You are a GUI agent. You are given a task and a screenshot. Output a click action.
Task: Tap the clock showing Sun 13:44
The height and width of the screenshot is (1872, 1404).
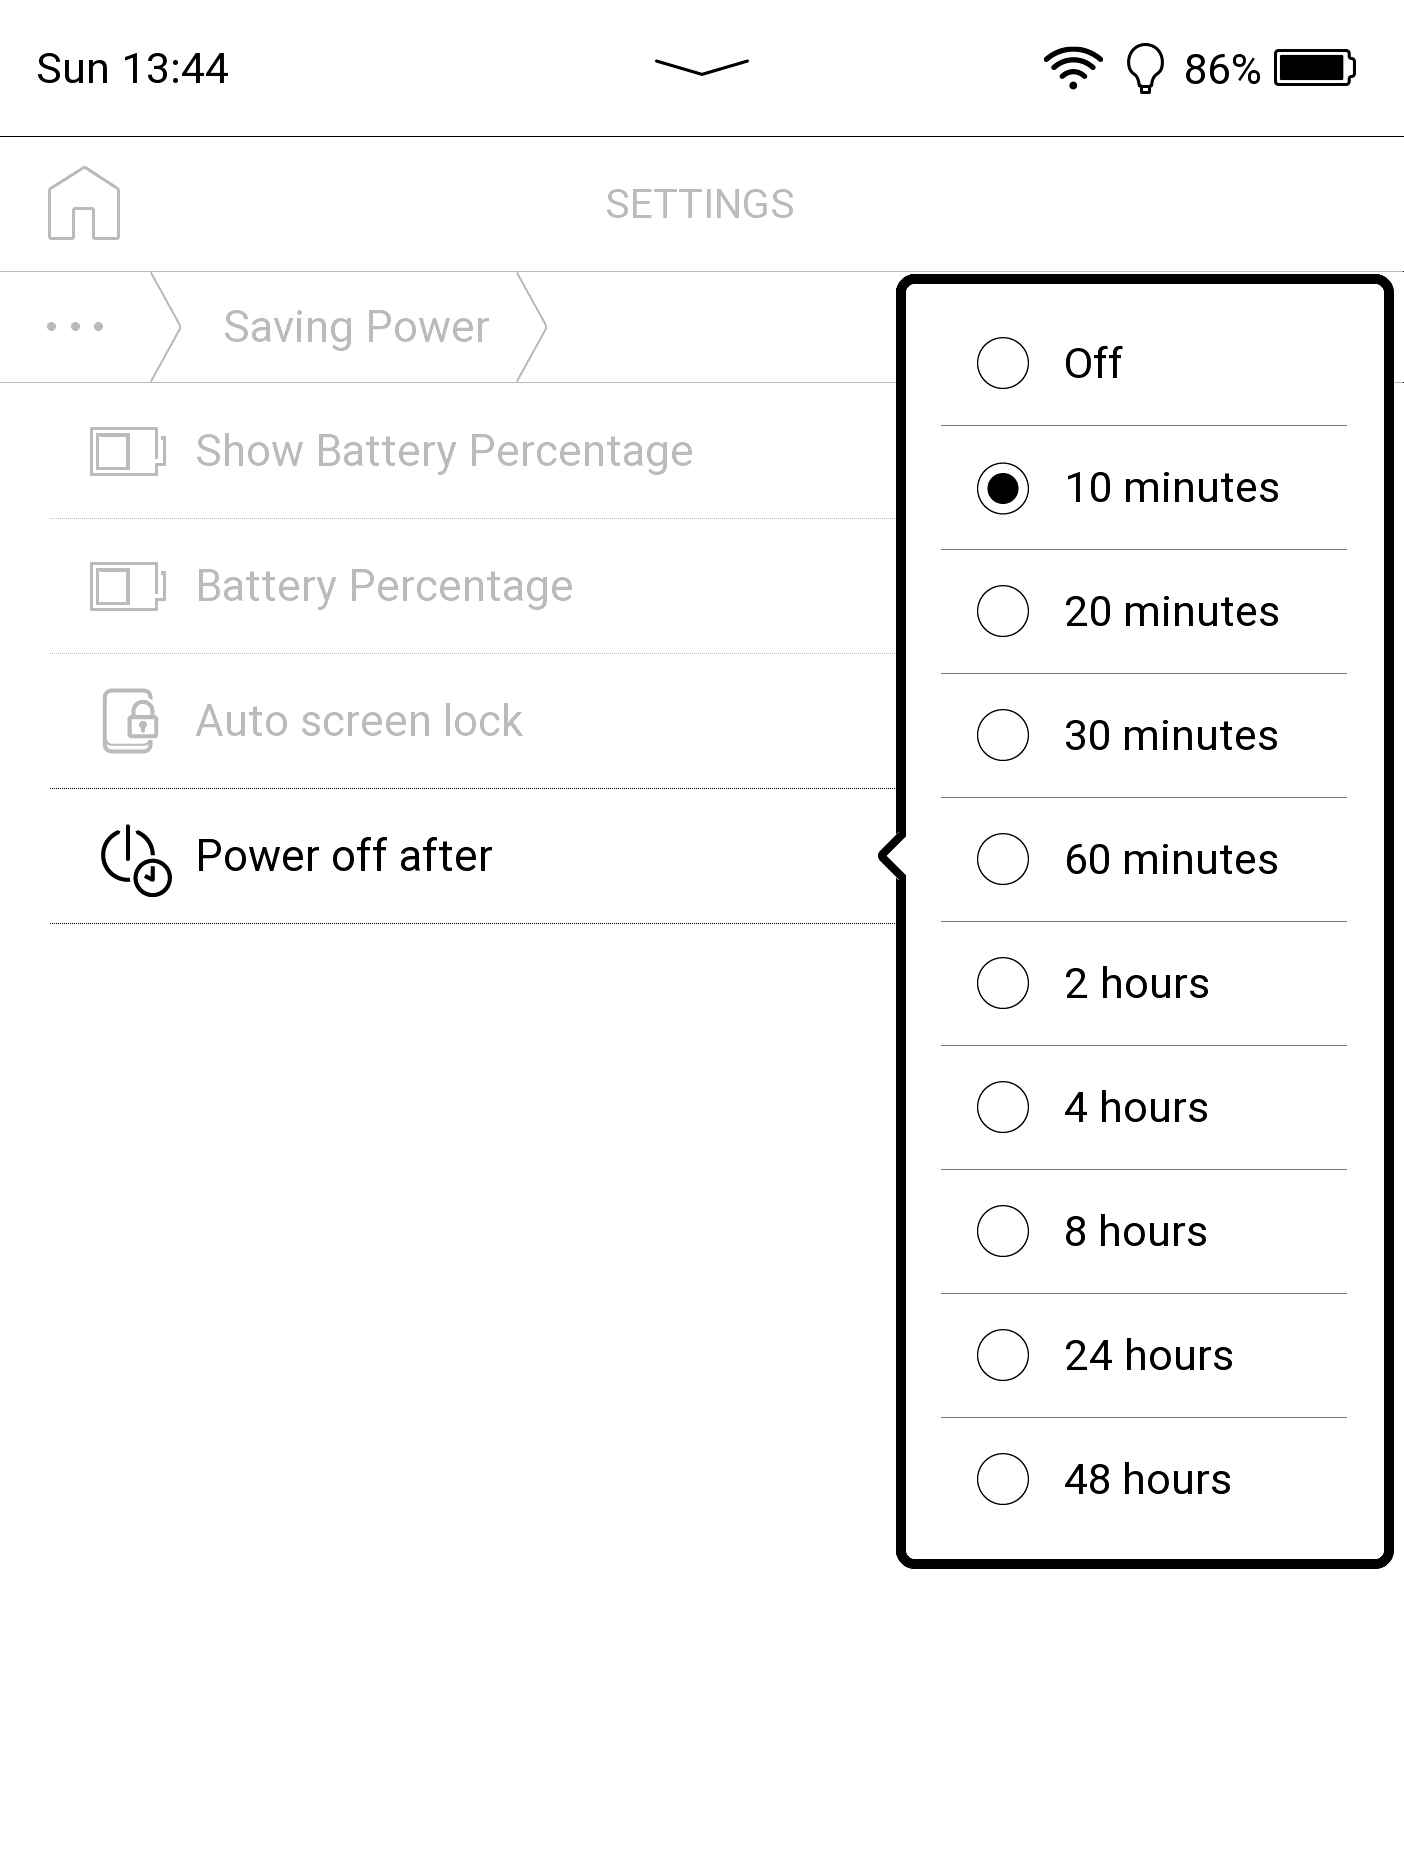click(133, 69)
